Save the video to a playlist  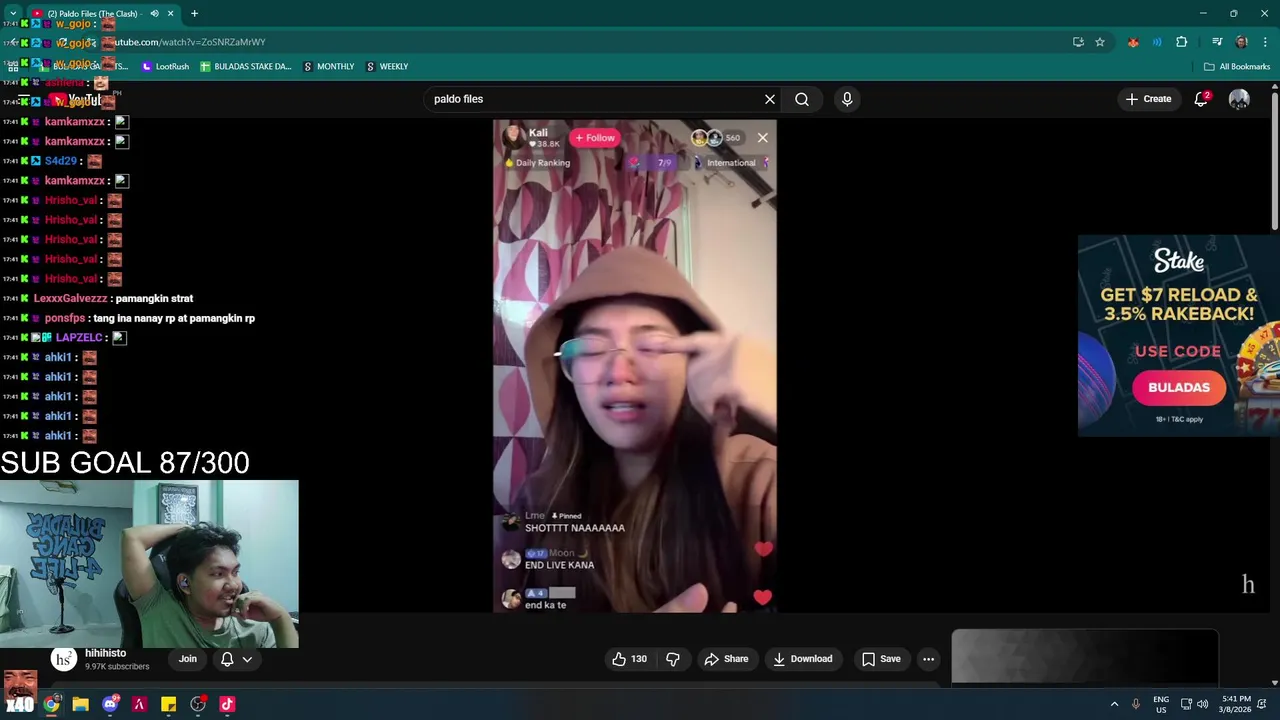pos(881,659)
